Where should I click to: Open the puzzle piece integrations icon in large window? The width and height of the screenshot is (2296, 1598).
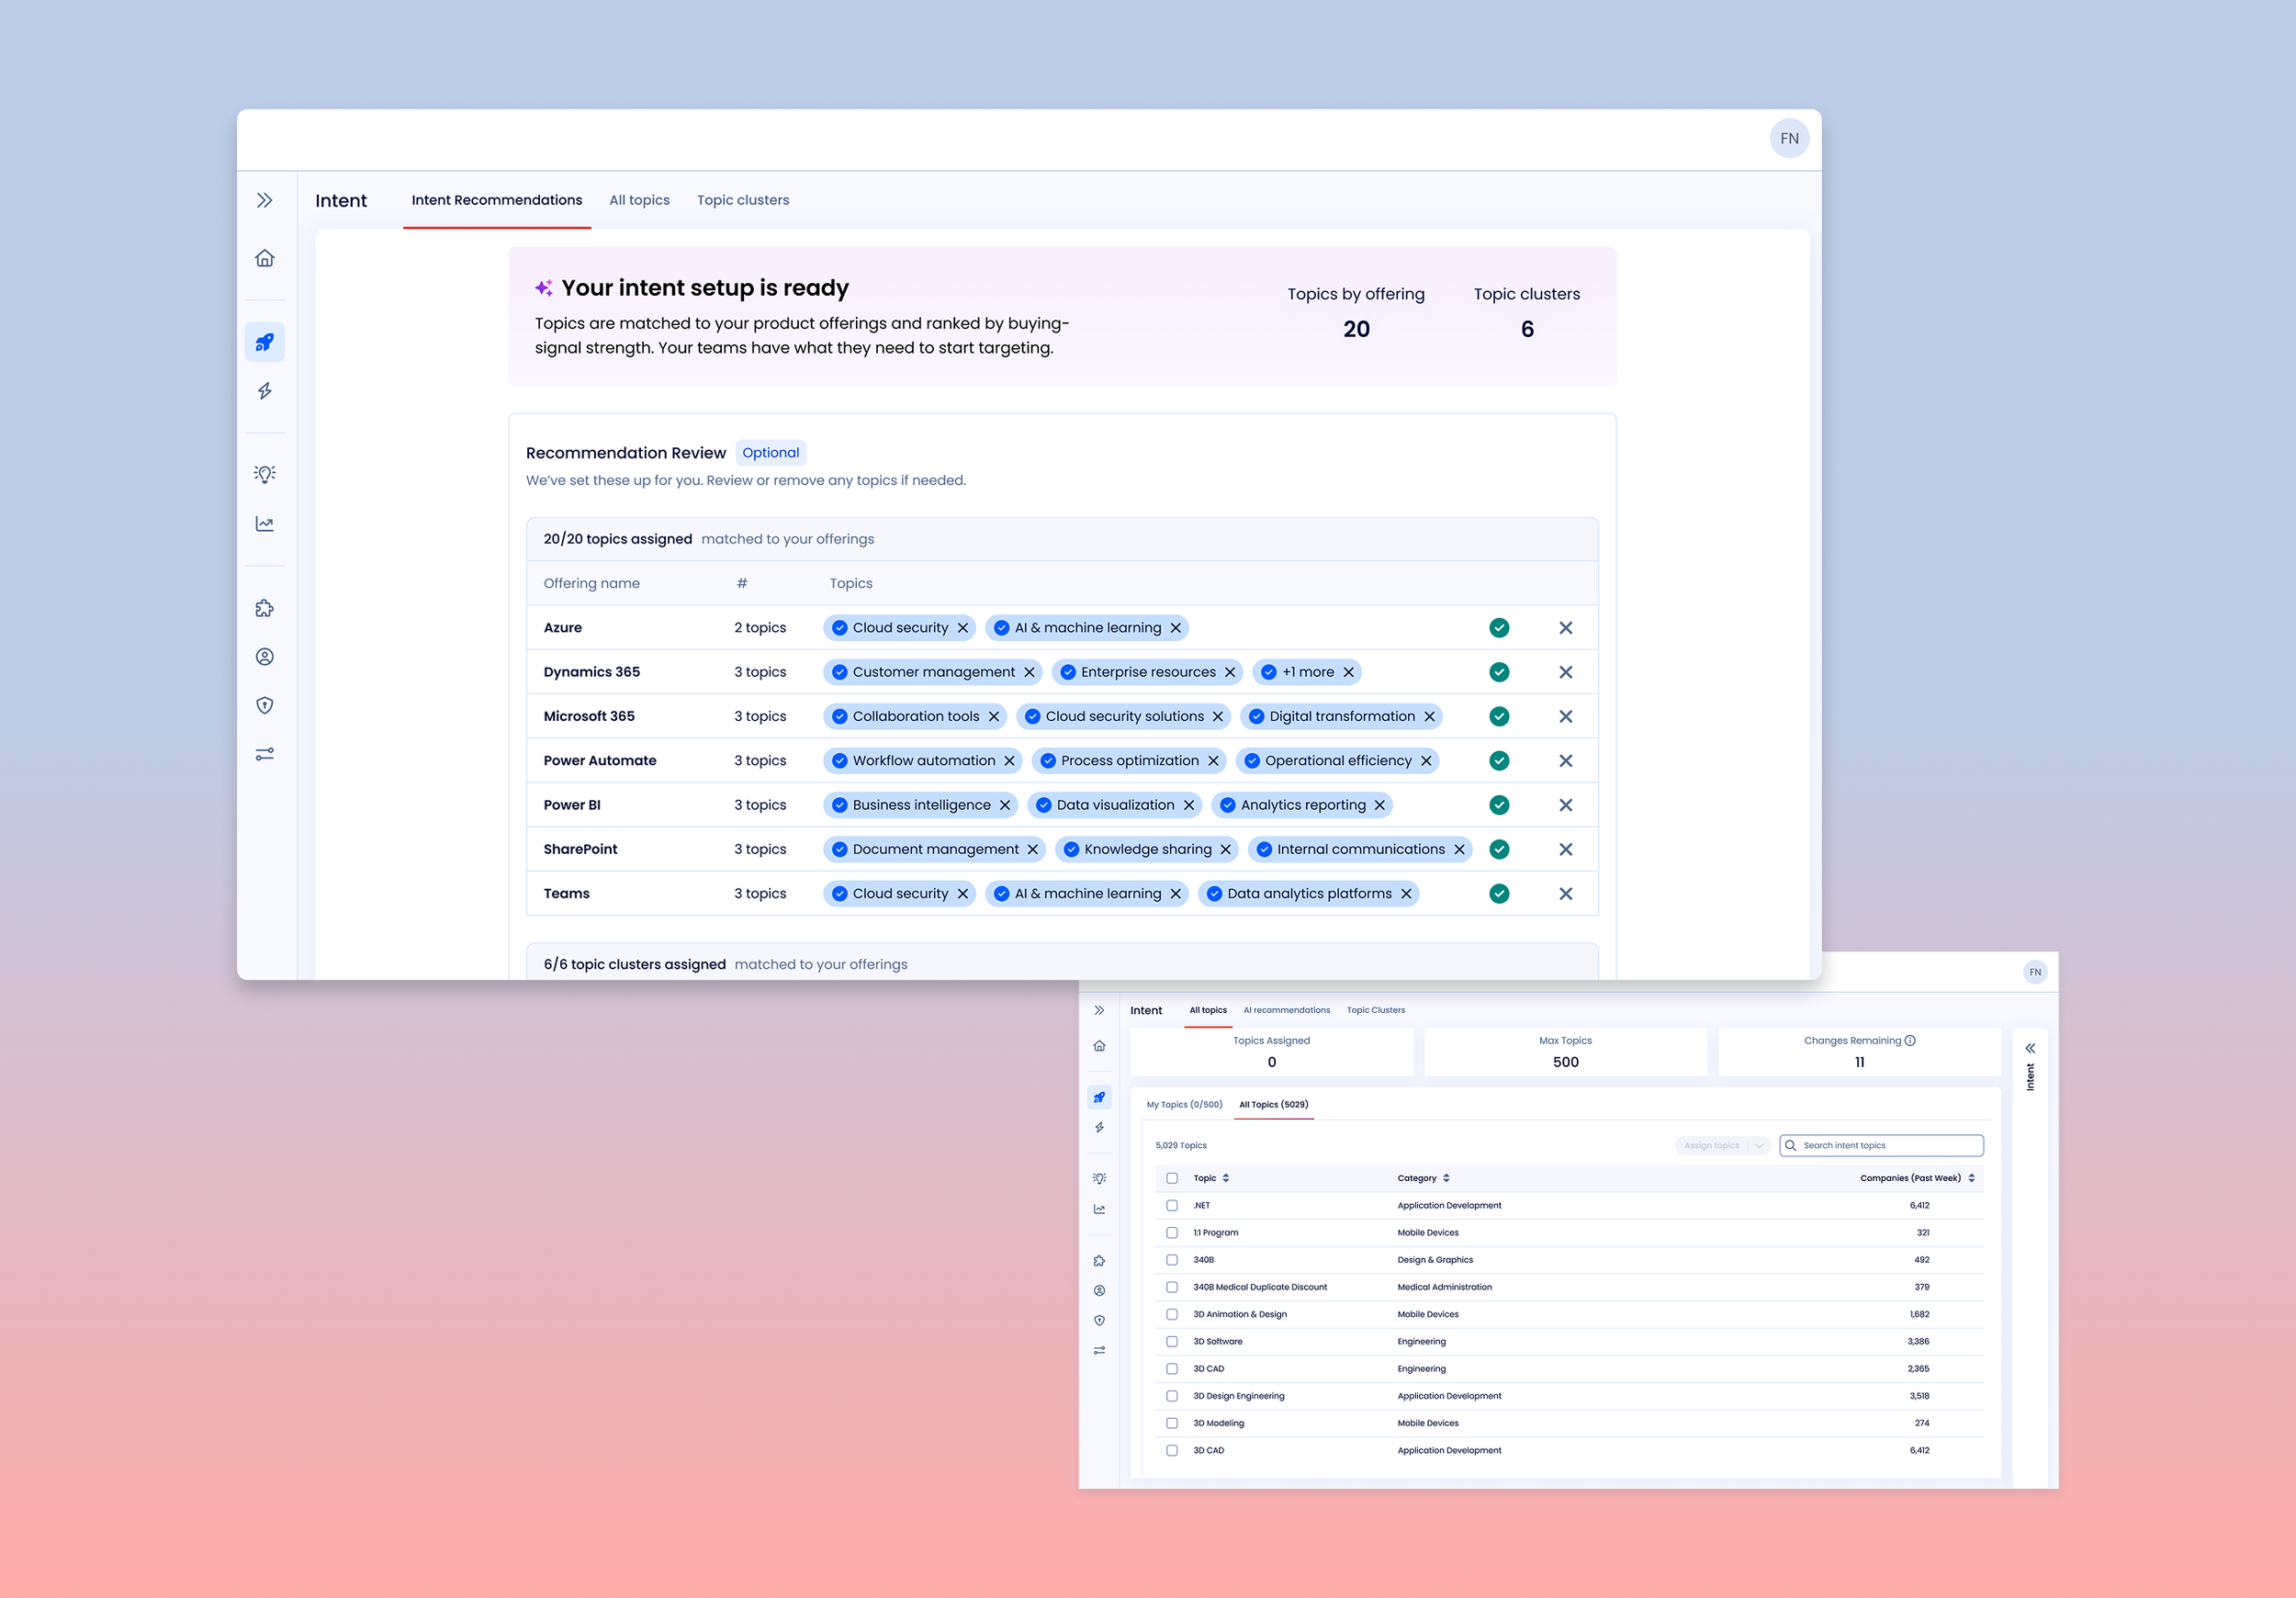(x=264, y=608)
